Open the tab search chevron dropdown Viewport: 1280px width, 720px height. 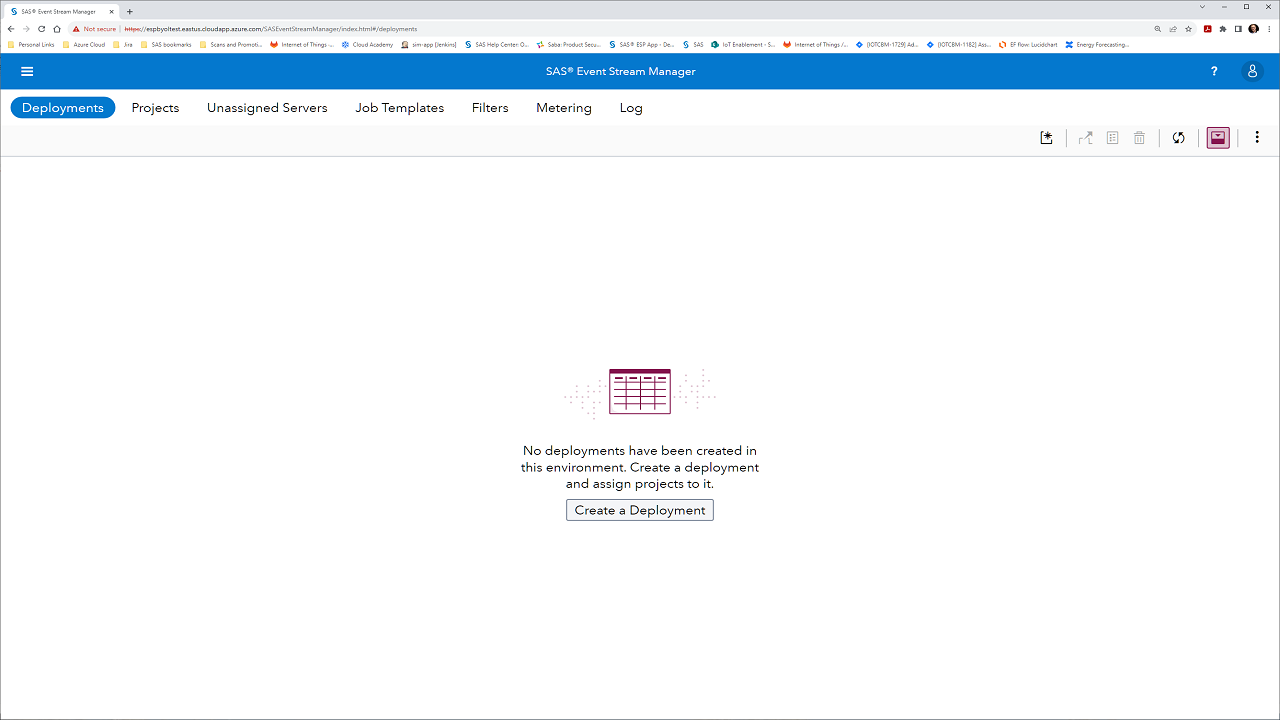click(x=1203, y=7)
